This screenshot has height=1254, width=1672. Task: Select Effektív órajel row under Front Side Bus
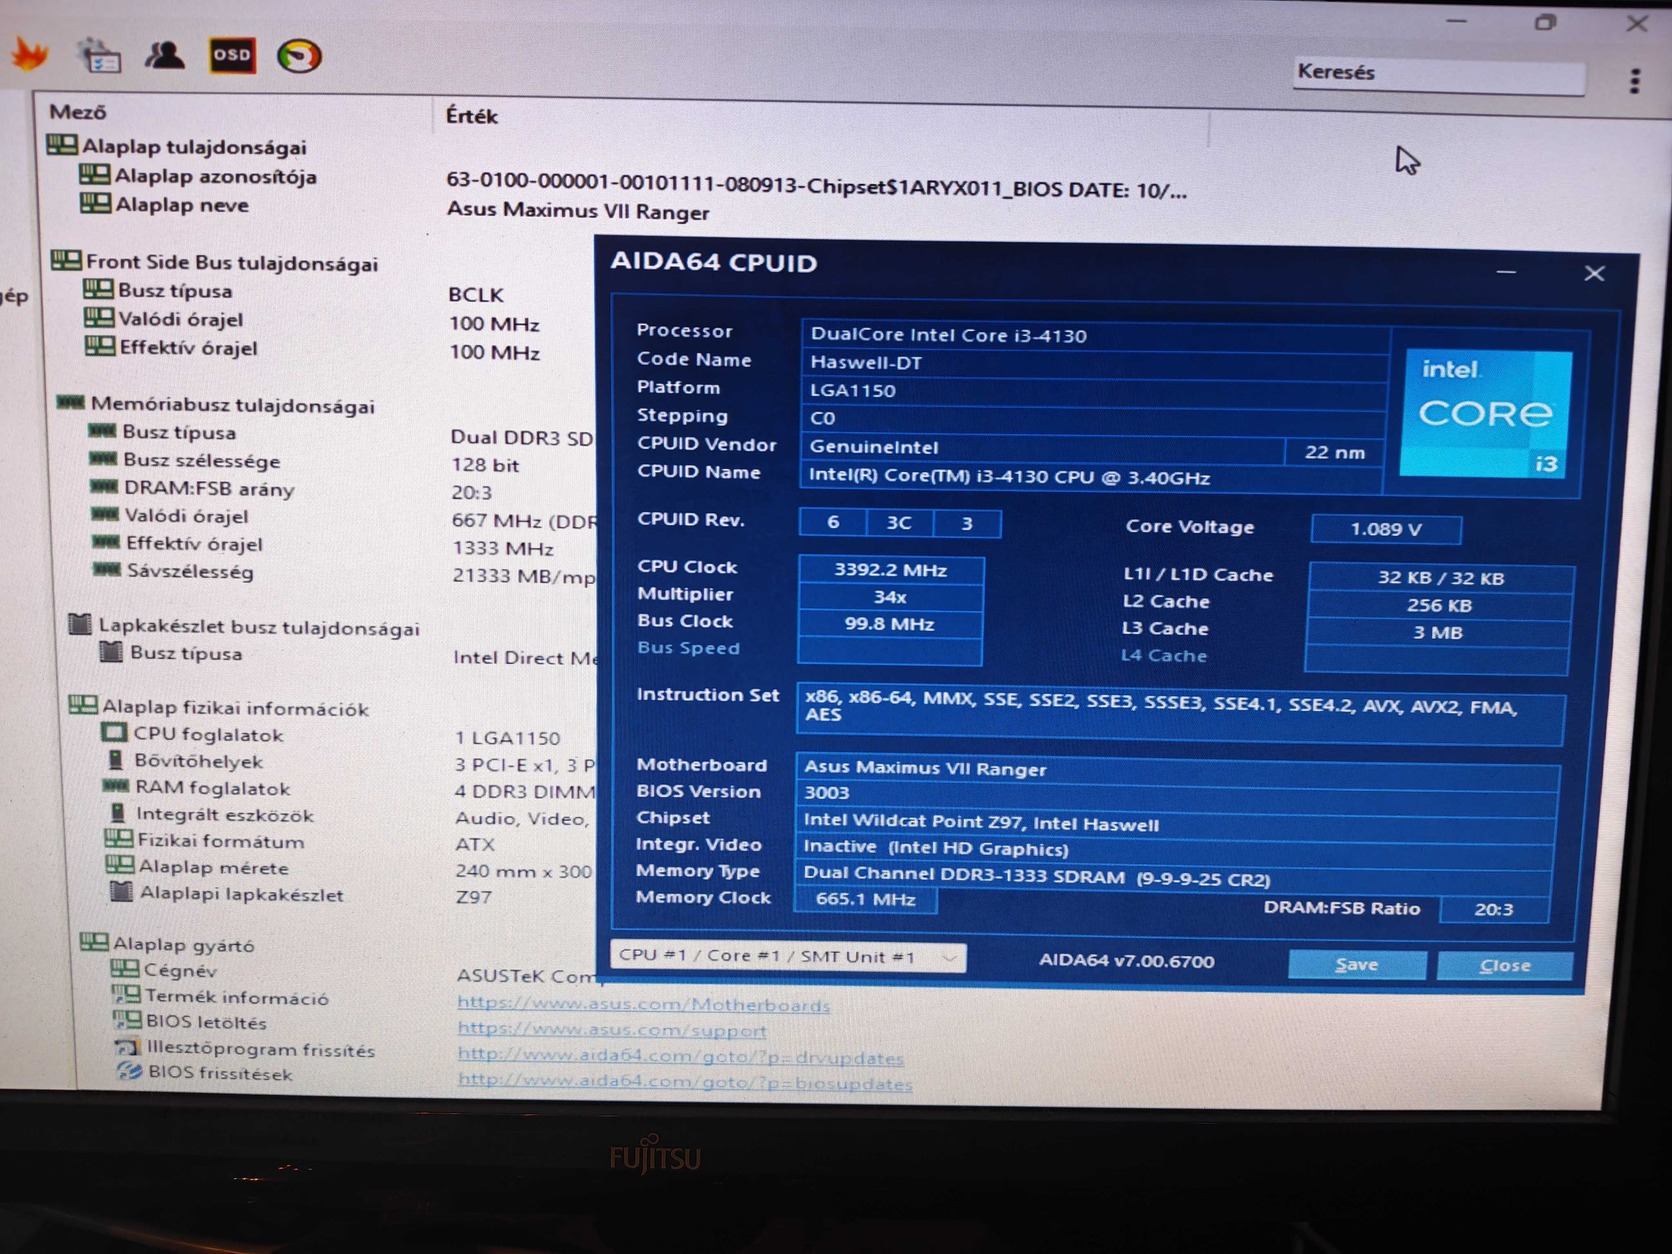(172, 348)
